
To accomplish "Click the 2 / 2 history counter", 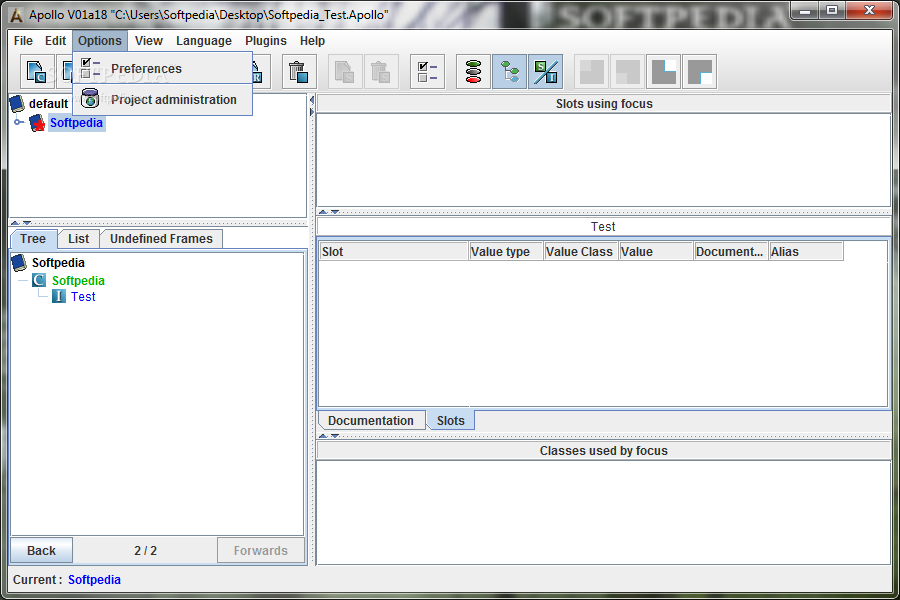I will (x=145, y=551).
